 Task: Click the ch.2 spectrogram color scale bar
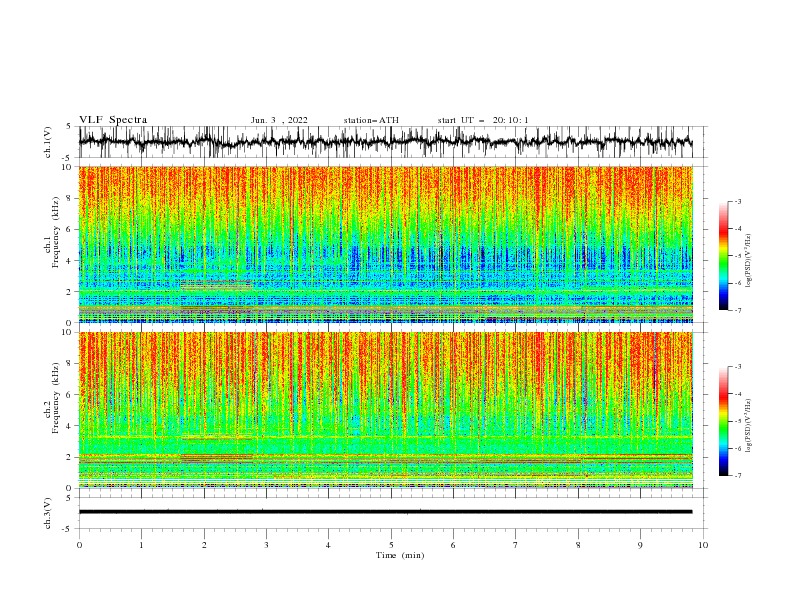[724, 421]
